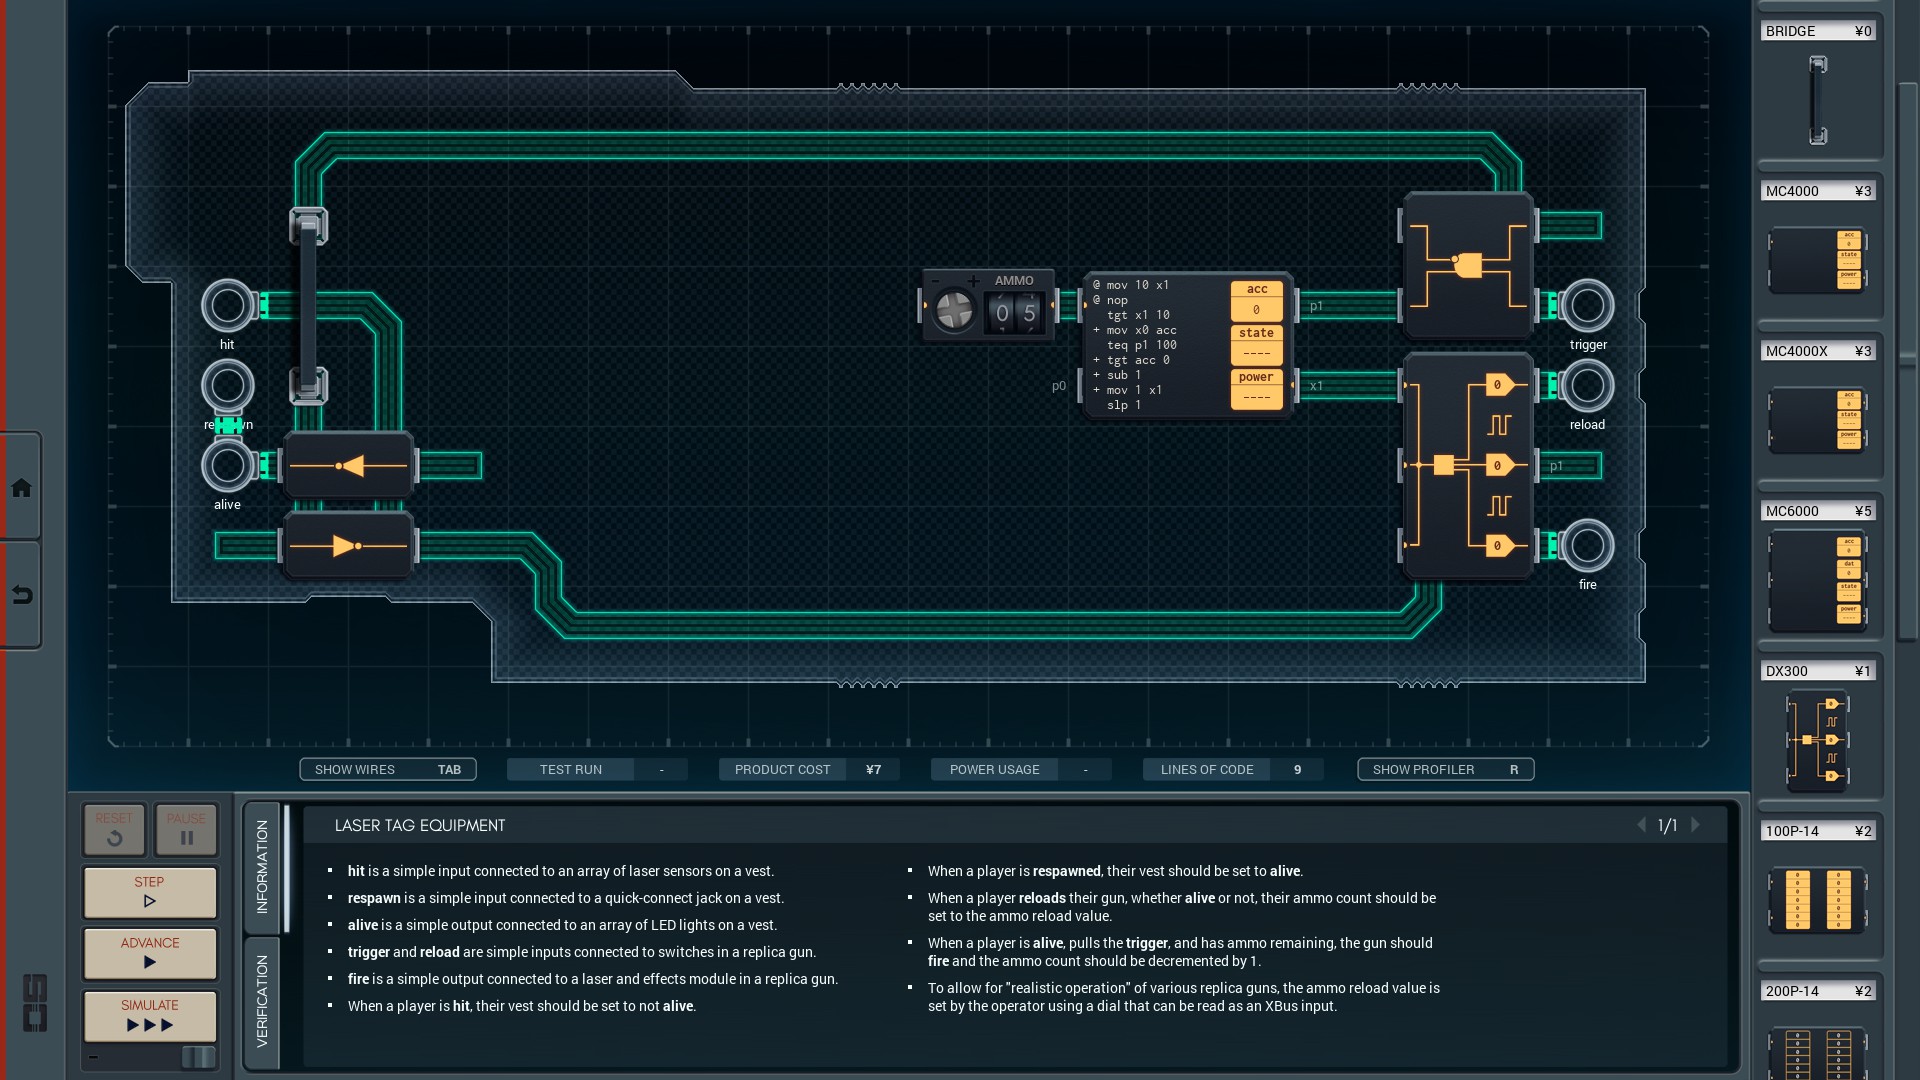Go to the next information page arrow

point(1695,825)
